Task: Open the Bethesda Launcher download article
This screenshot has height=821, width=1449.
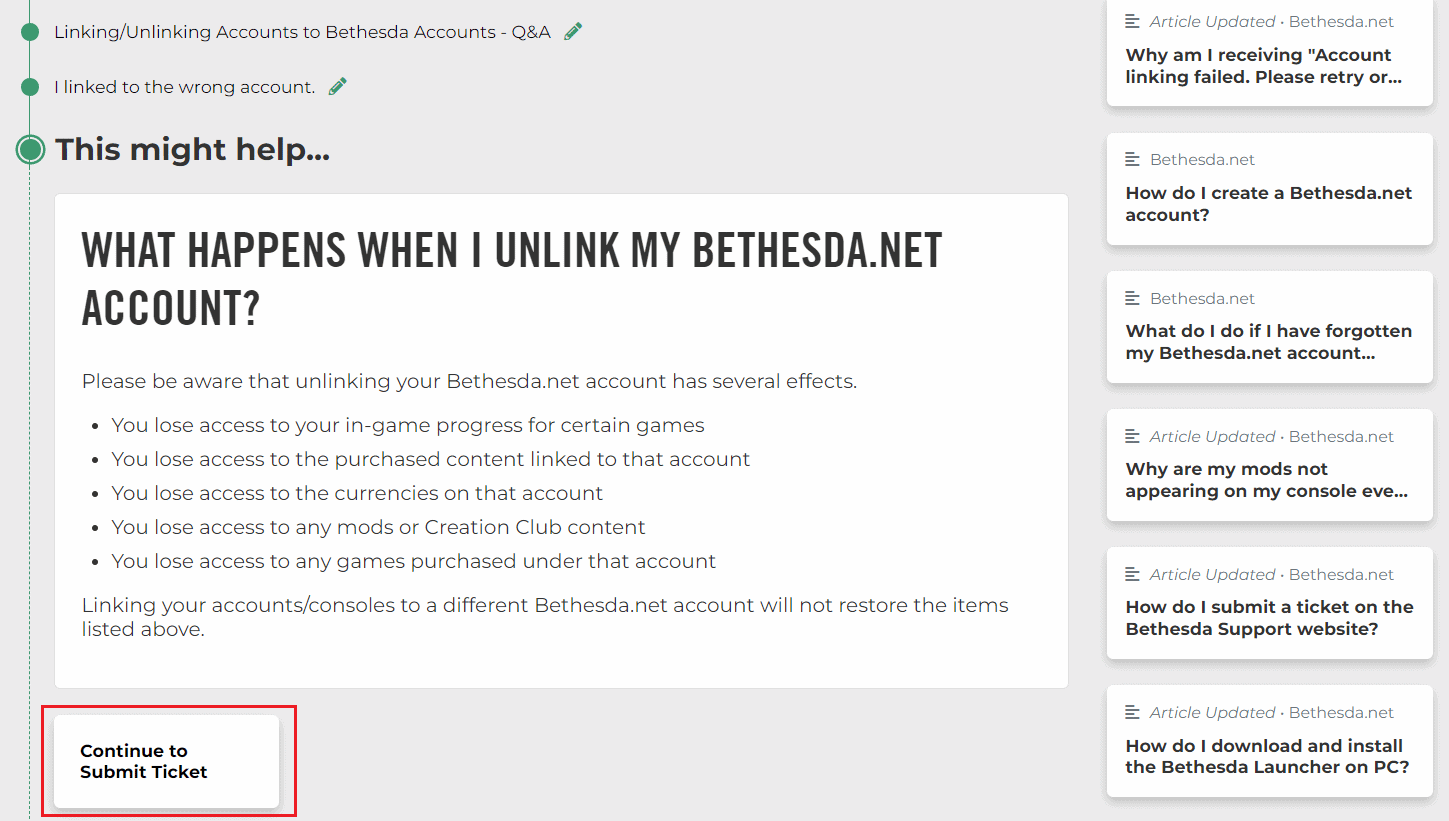Action: (1268, 742)
